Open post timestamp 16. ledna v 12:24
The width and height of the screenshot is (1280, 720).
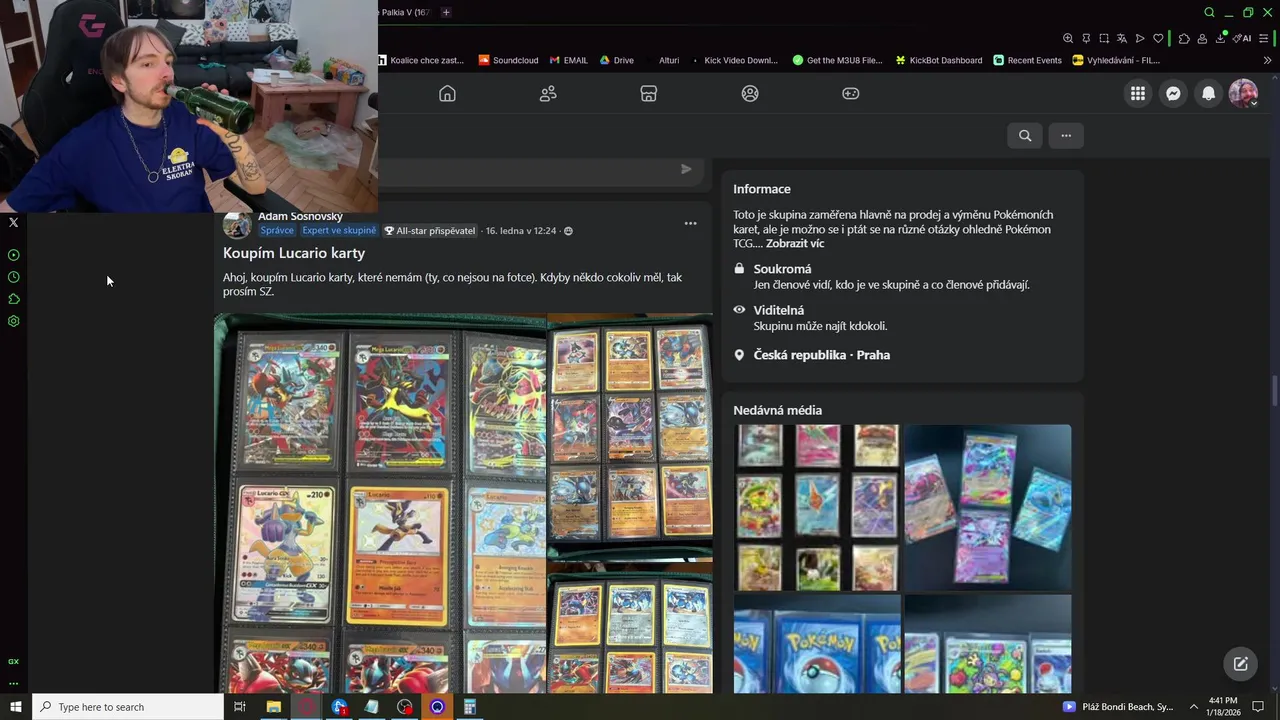(x=520, y=230)
